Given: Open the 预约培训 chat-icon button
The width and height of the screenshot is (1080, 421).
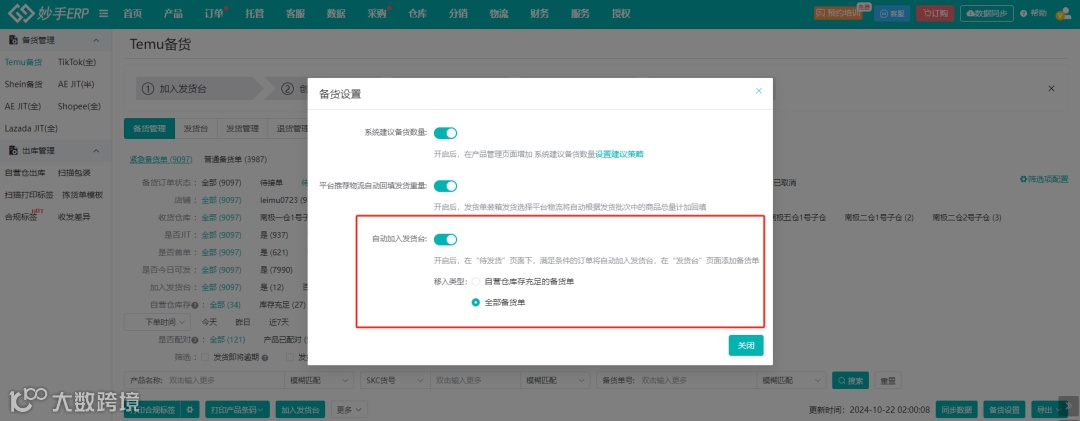Looking at the screenshot, I should 838,13.
